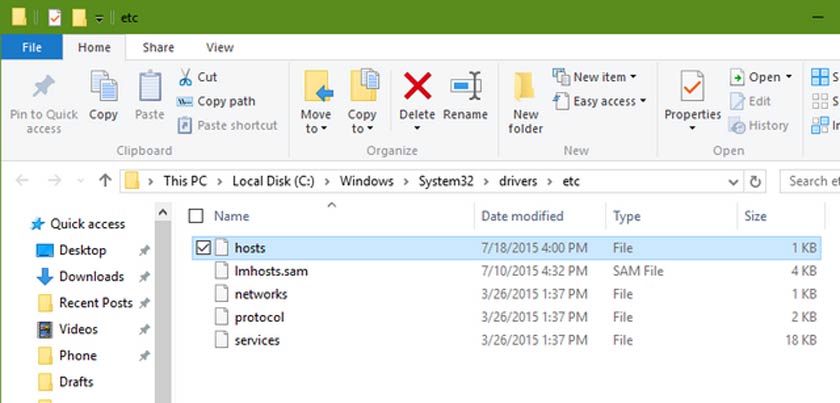Sort by the Size column header
This screenshot has height=403, width=840.
click(x=755, y=216)
